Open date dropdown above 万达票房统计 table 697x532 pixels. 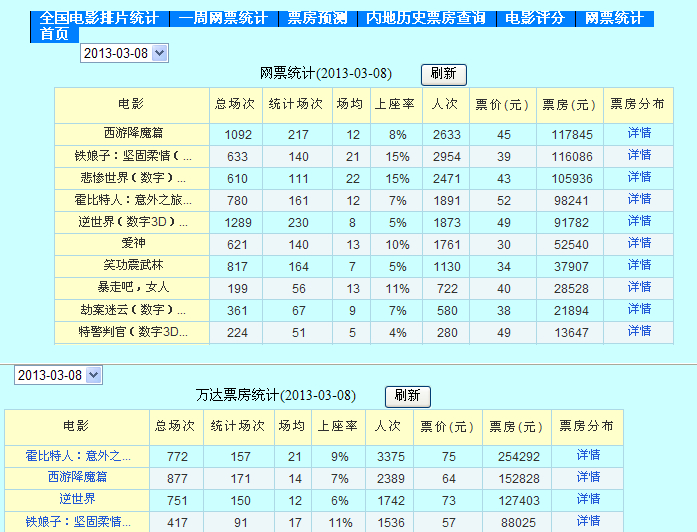coord(58,375)
